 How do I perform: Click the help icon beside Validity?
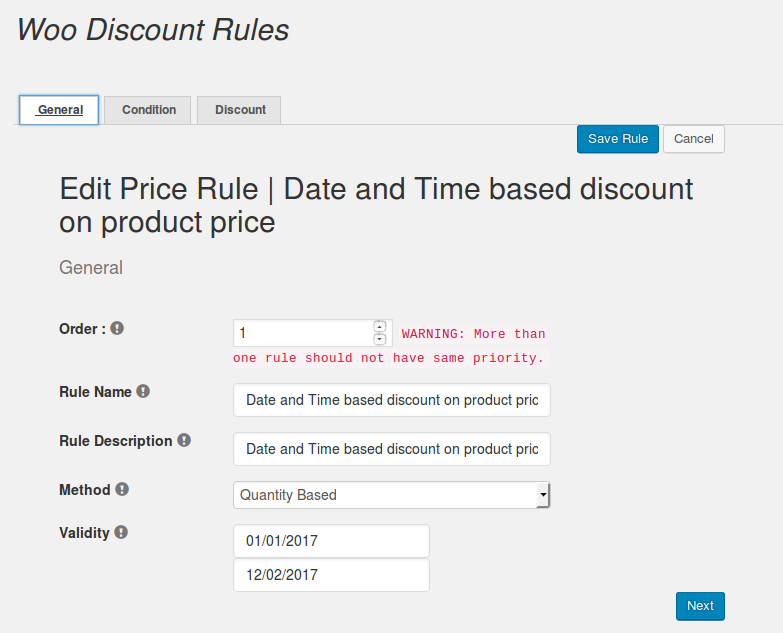[x=121, y=532]
